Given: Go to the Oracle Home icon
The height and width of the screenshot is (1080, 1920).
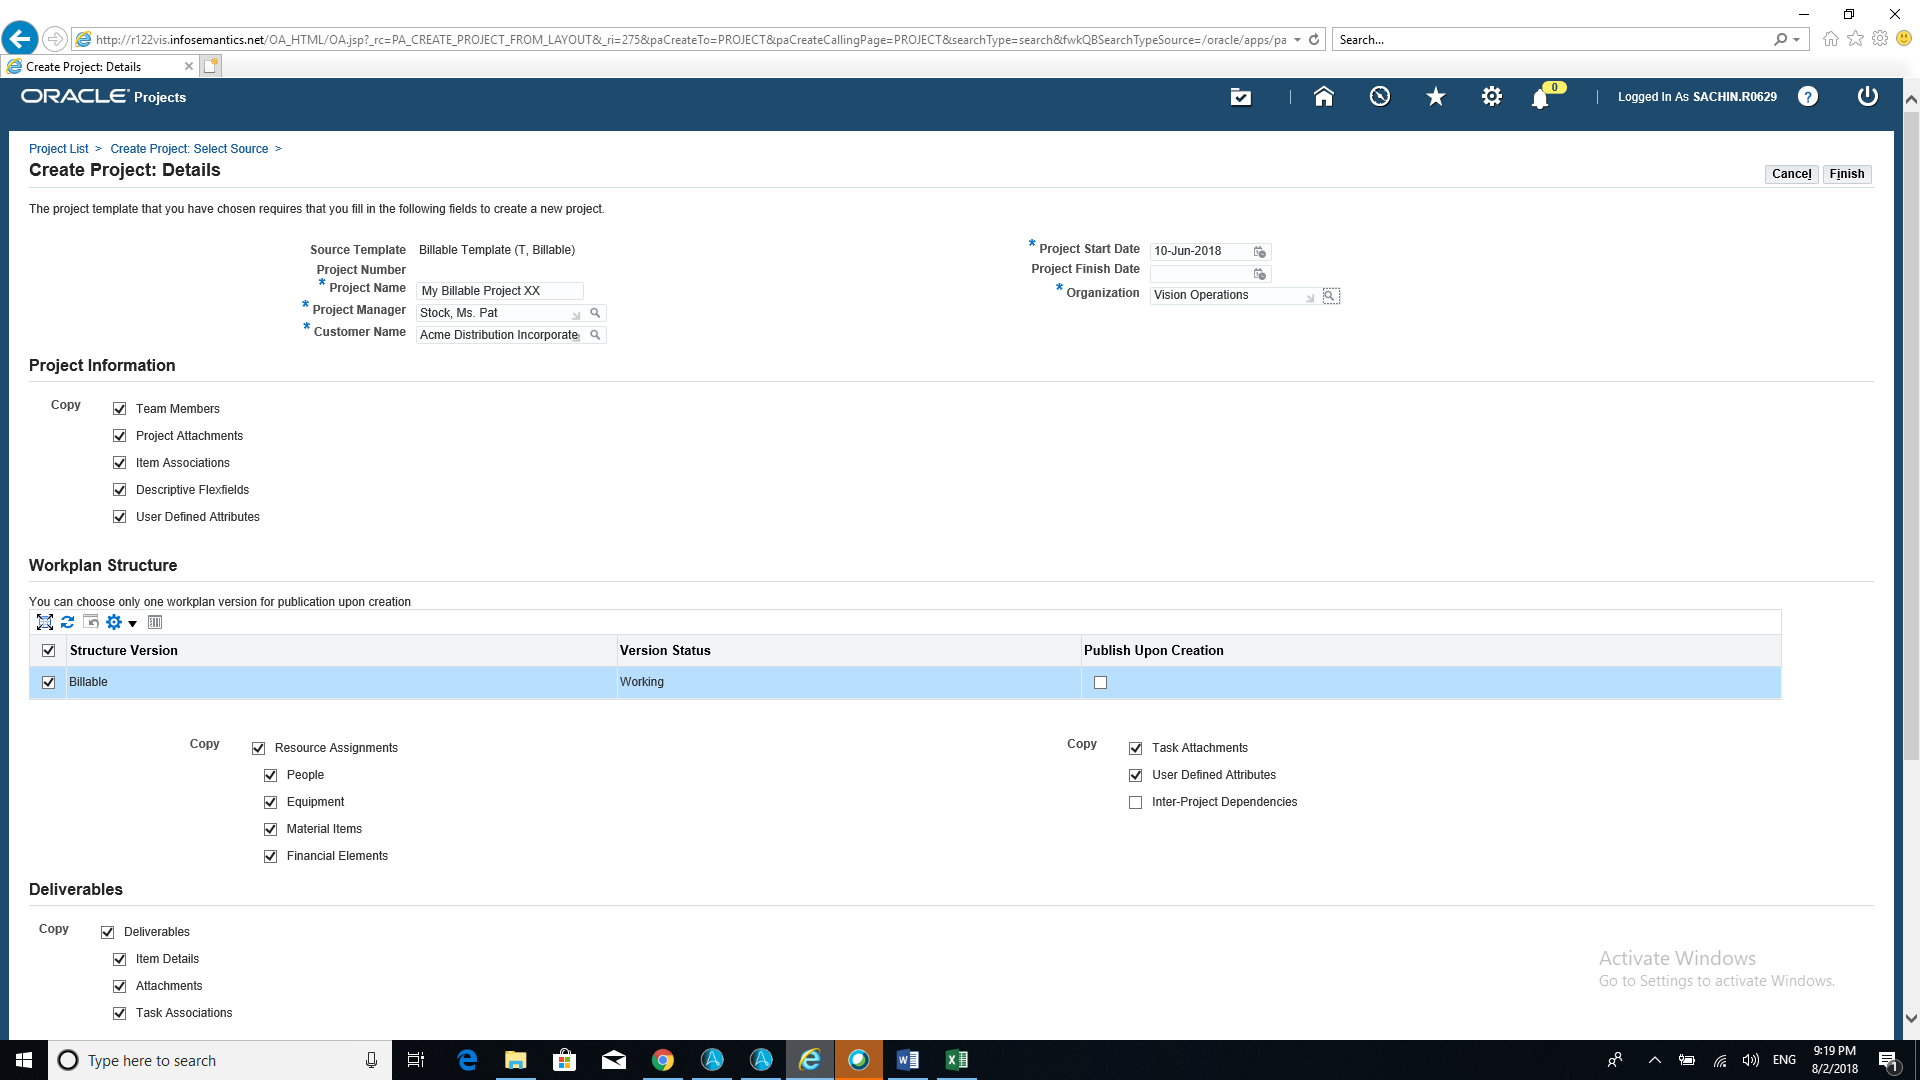Looking at the screenshot, I should click(x=1323, y=97).
